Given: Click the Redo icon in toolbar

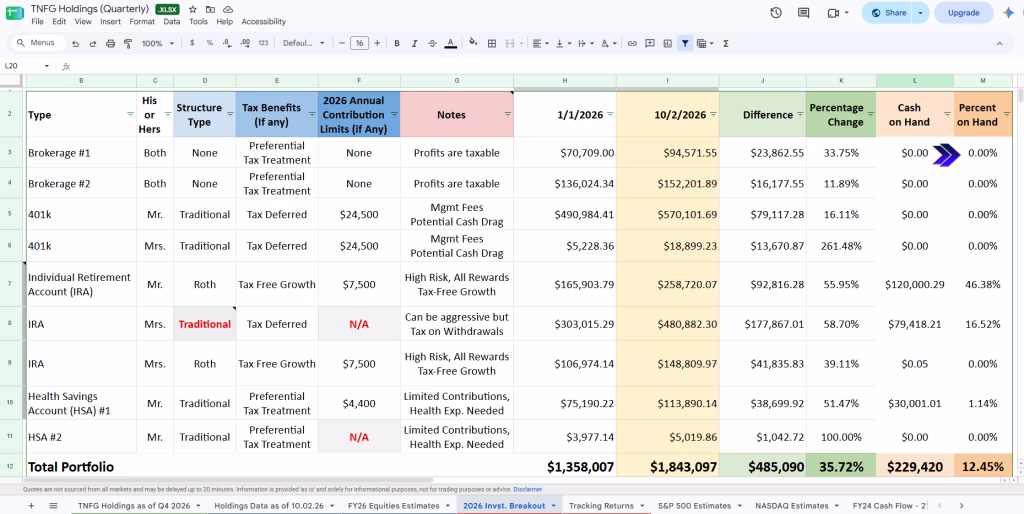Looking at the screenshot, I should [93, 44].
